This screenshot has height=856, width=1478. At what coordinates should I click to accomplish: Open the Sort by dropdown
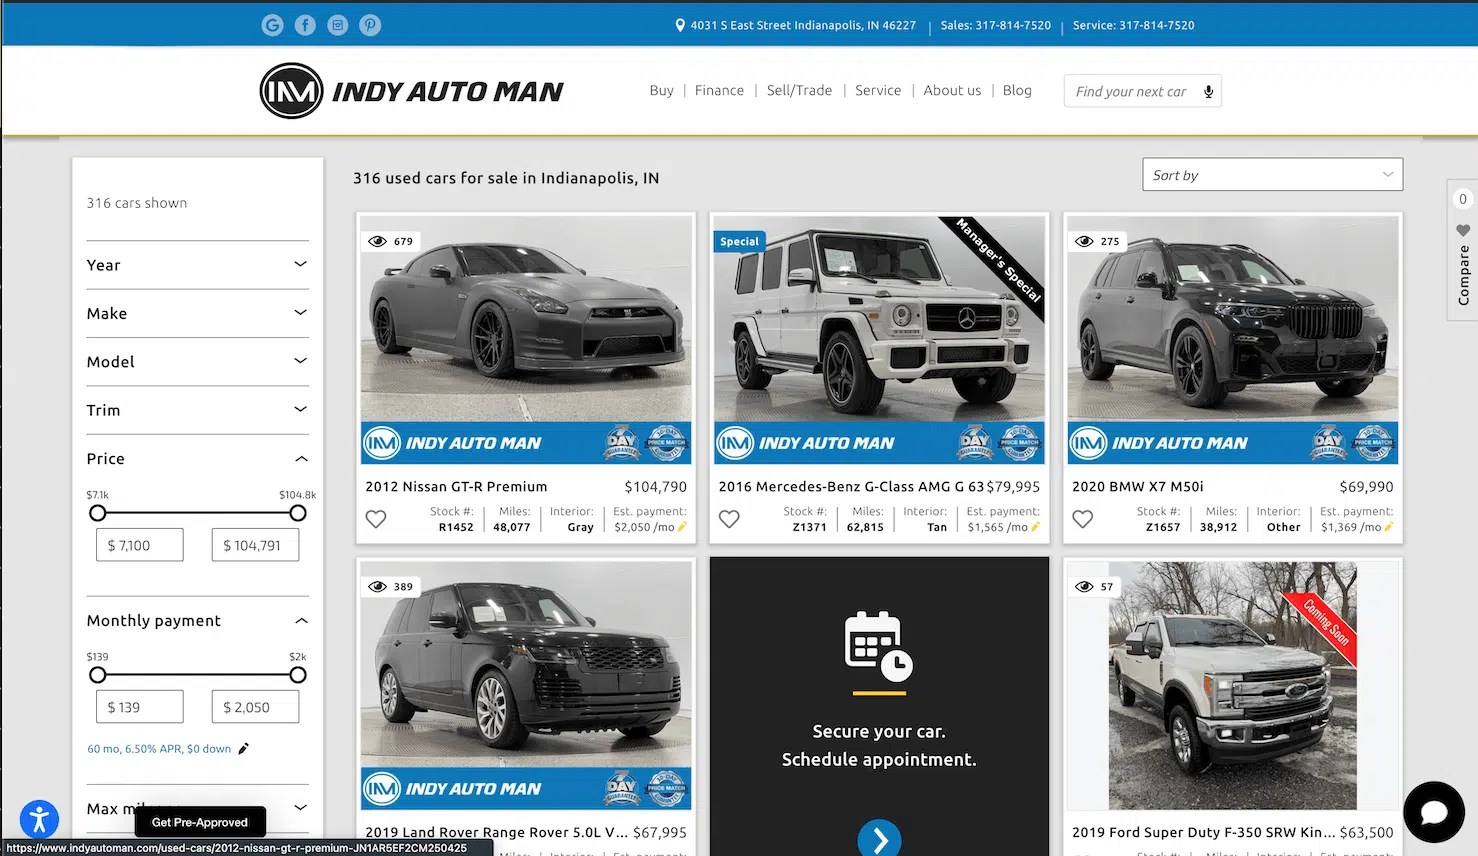[x=1271, y=174]
